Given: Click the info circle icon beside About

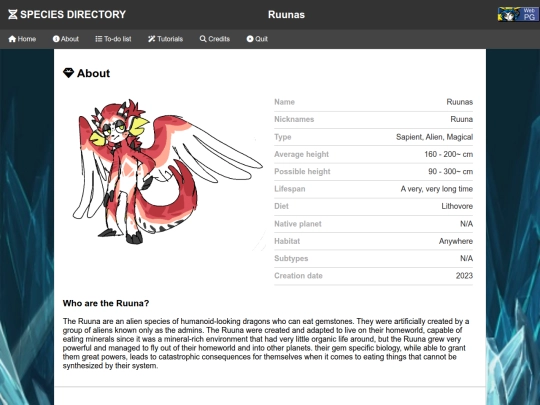Looking at the screenshot, I should 56,39.
